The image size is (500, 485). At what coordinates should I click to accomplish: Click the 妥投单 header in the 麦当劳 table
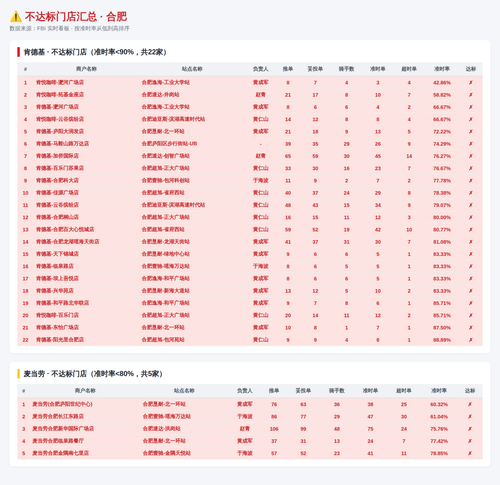point(303,391)
